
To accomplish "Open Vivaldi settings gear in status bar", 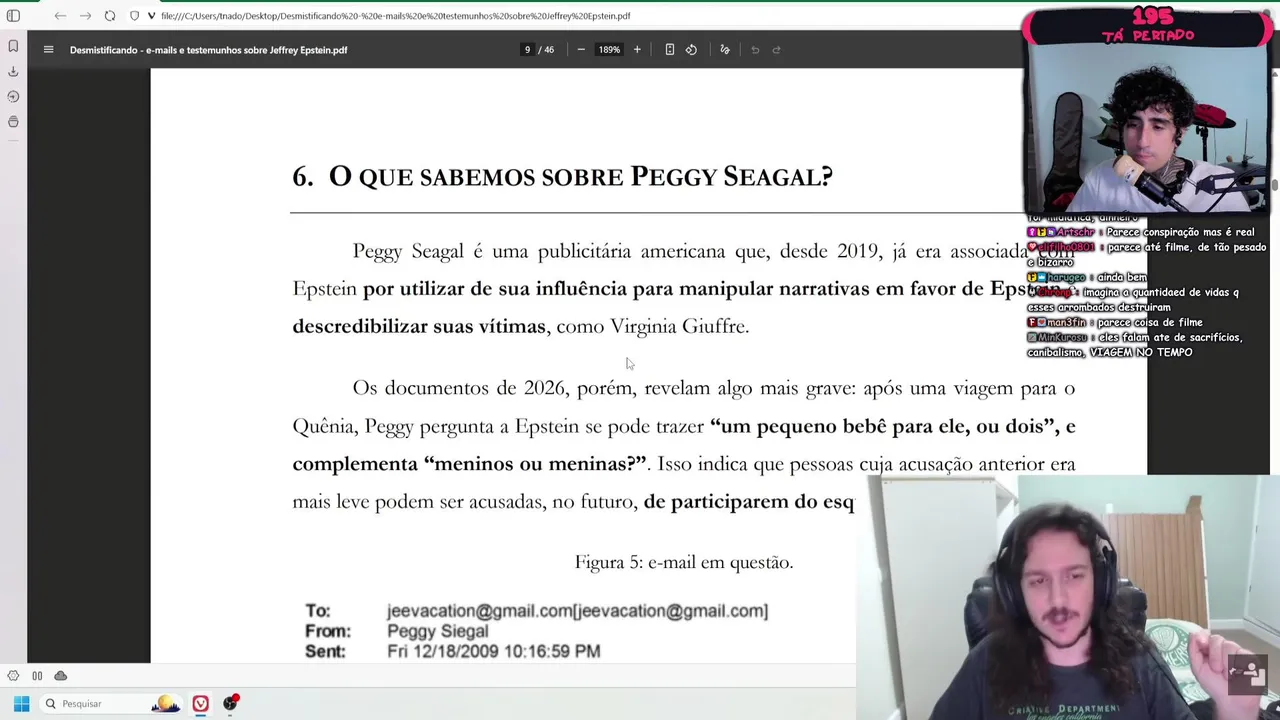I will (13, 676).
